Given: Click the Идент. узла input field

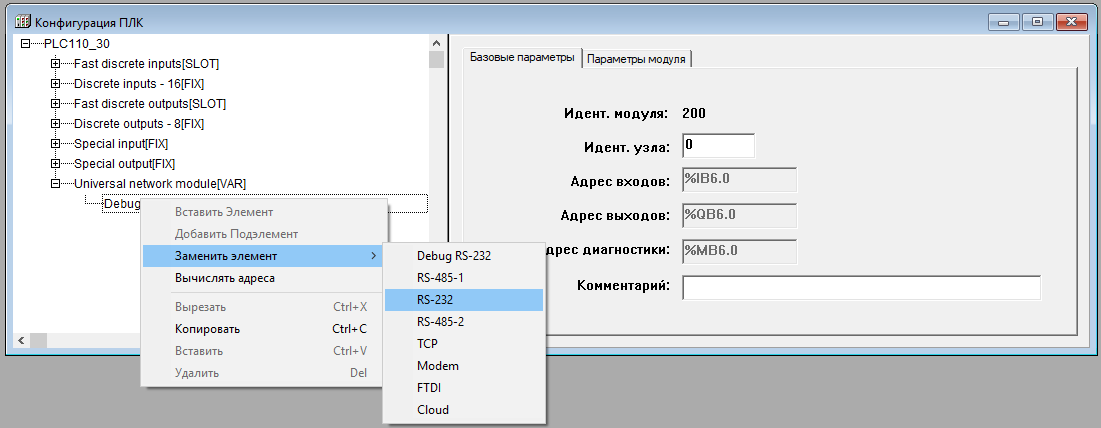Looking at the screenshot, I should pos(718,145).
